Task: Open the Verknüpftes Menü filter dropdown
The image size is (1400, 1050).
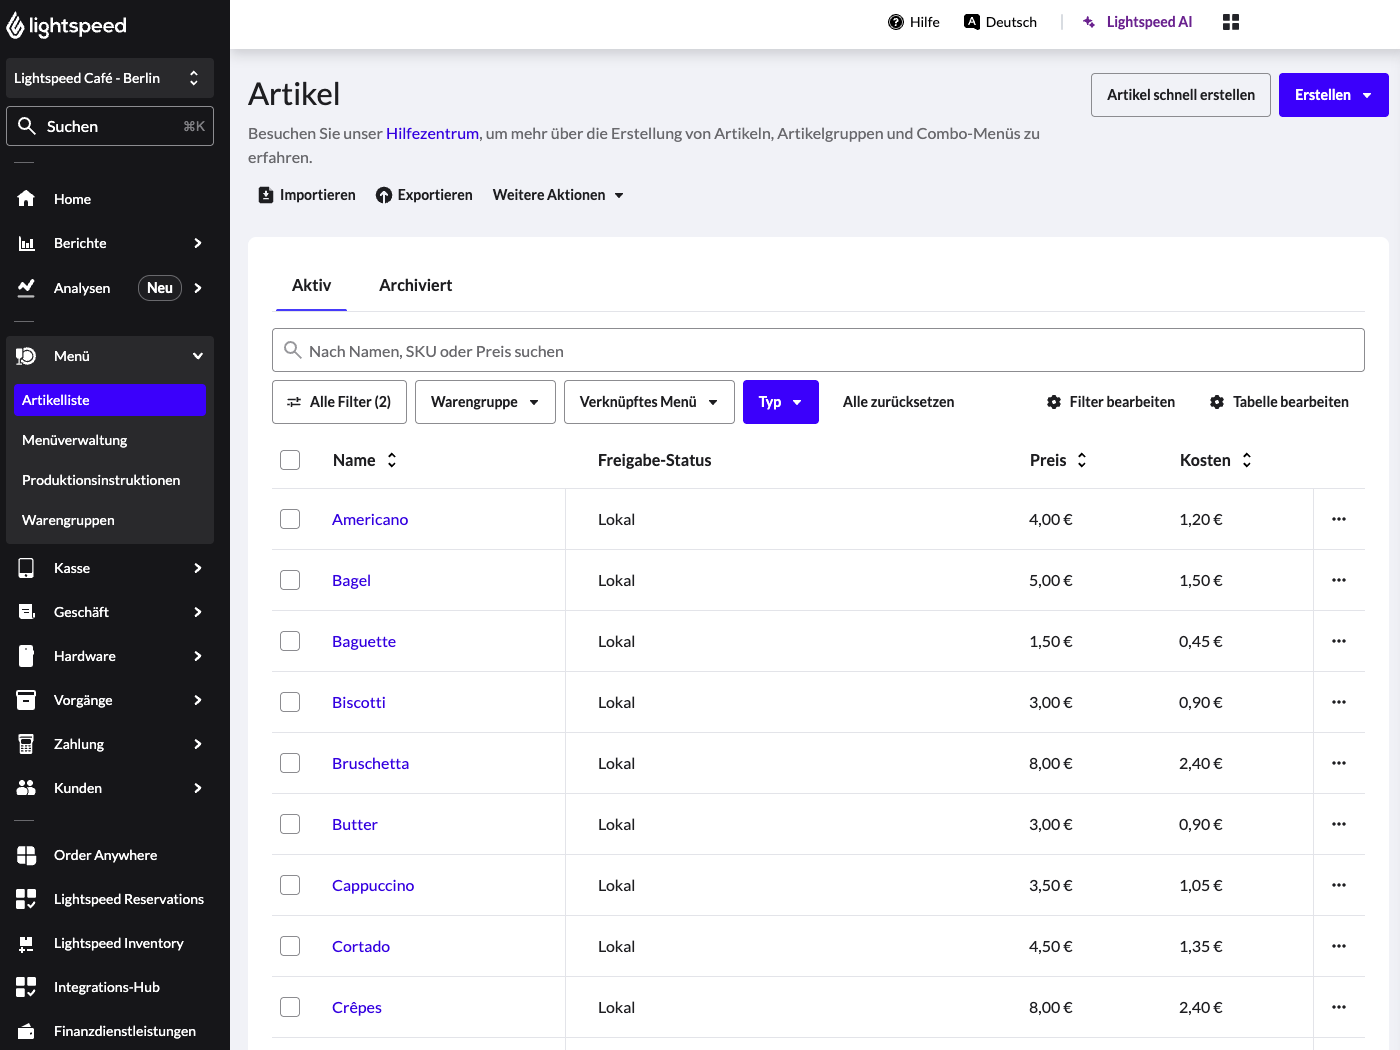Action: (x=649, y=402)
